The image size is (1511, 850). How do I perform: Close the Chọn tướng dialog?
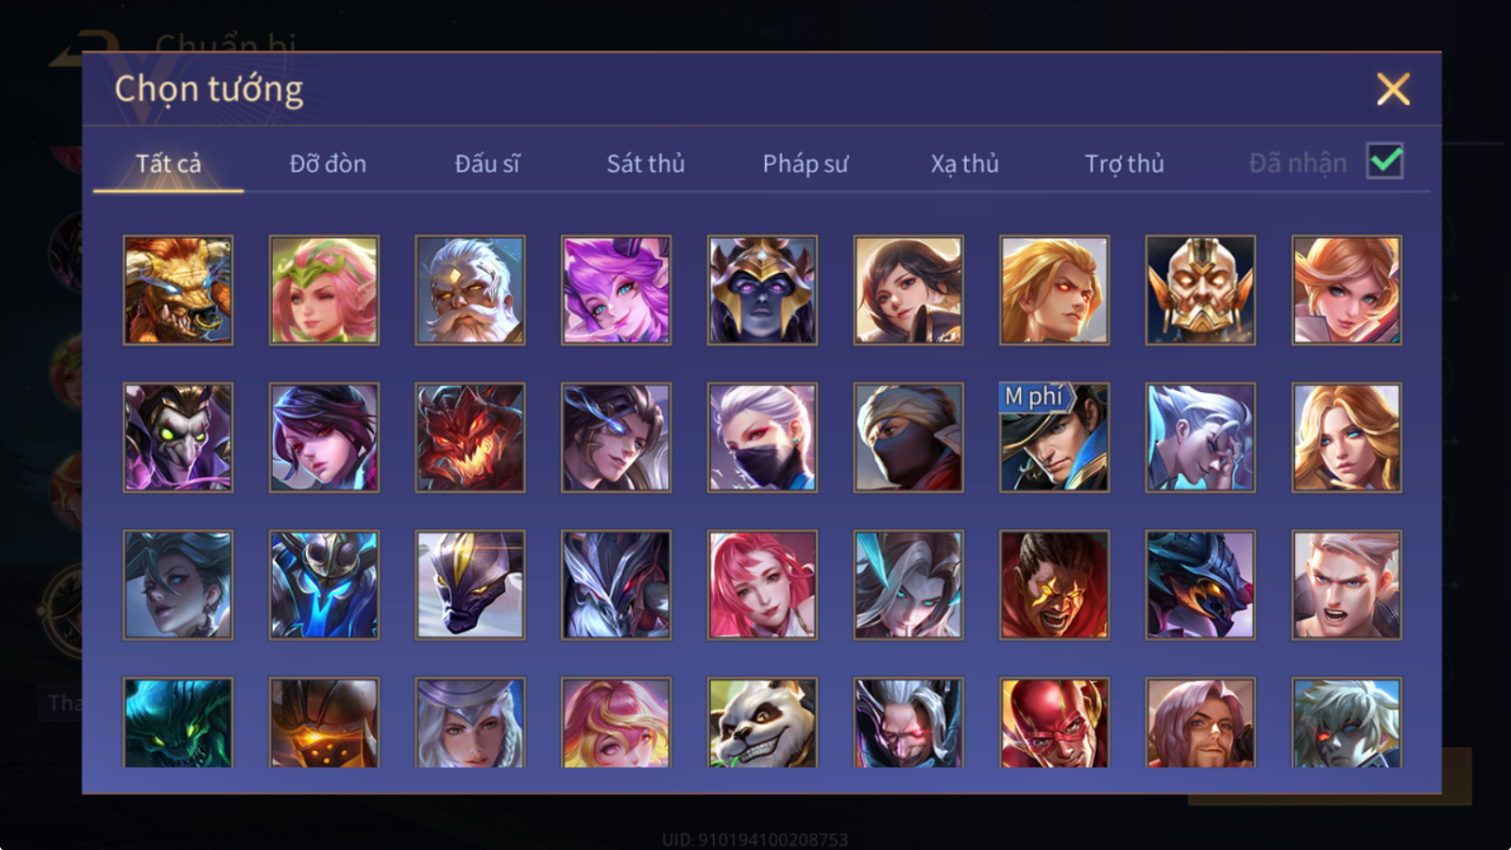pos(1393,89)
